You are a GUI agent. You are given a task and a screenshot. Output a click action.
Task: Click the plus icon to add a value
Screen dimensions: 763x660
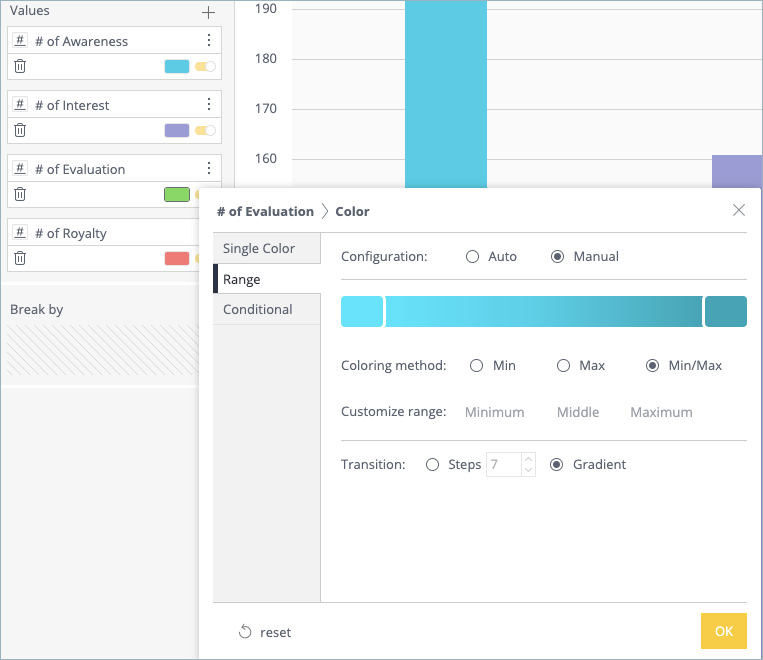[x=208, y=13]
